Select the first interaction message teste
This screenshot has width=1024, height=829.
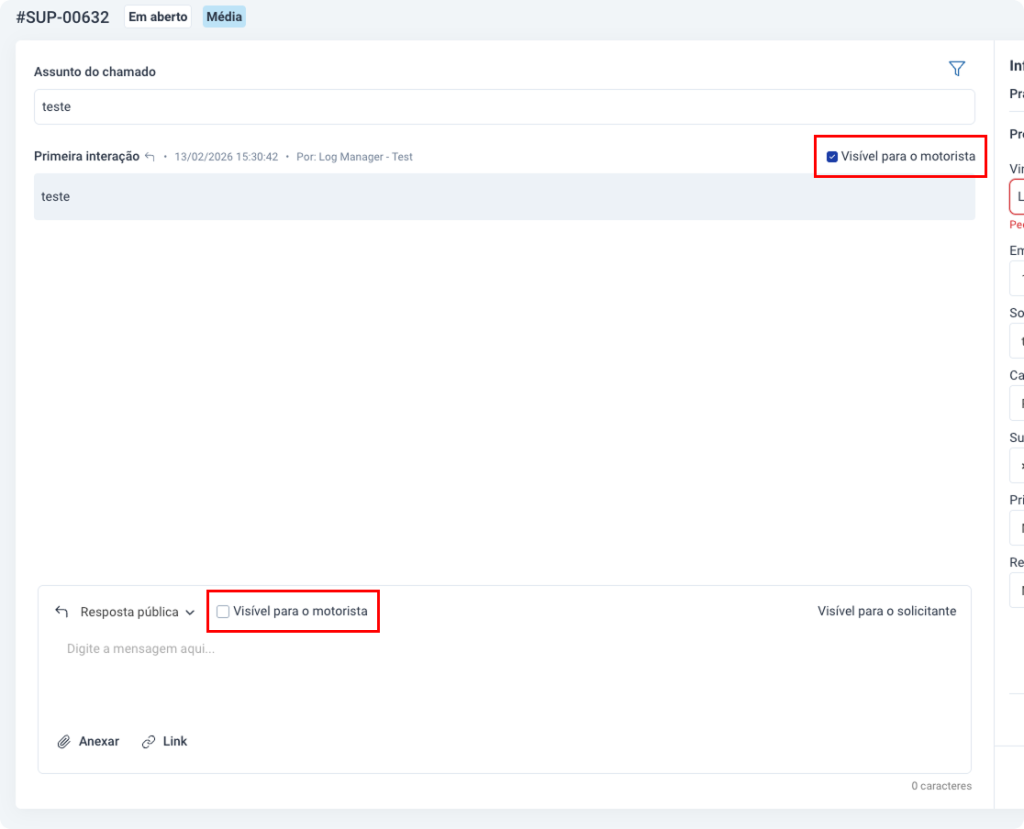pos(56,197)
